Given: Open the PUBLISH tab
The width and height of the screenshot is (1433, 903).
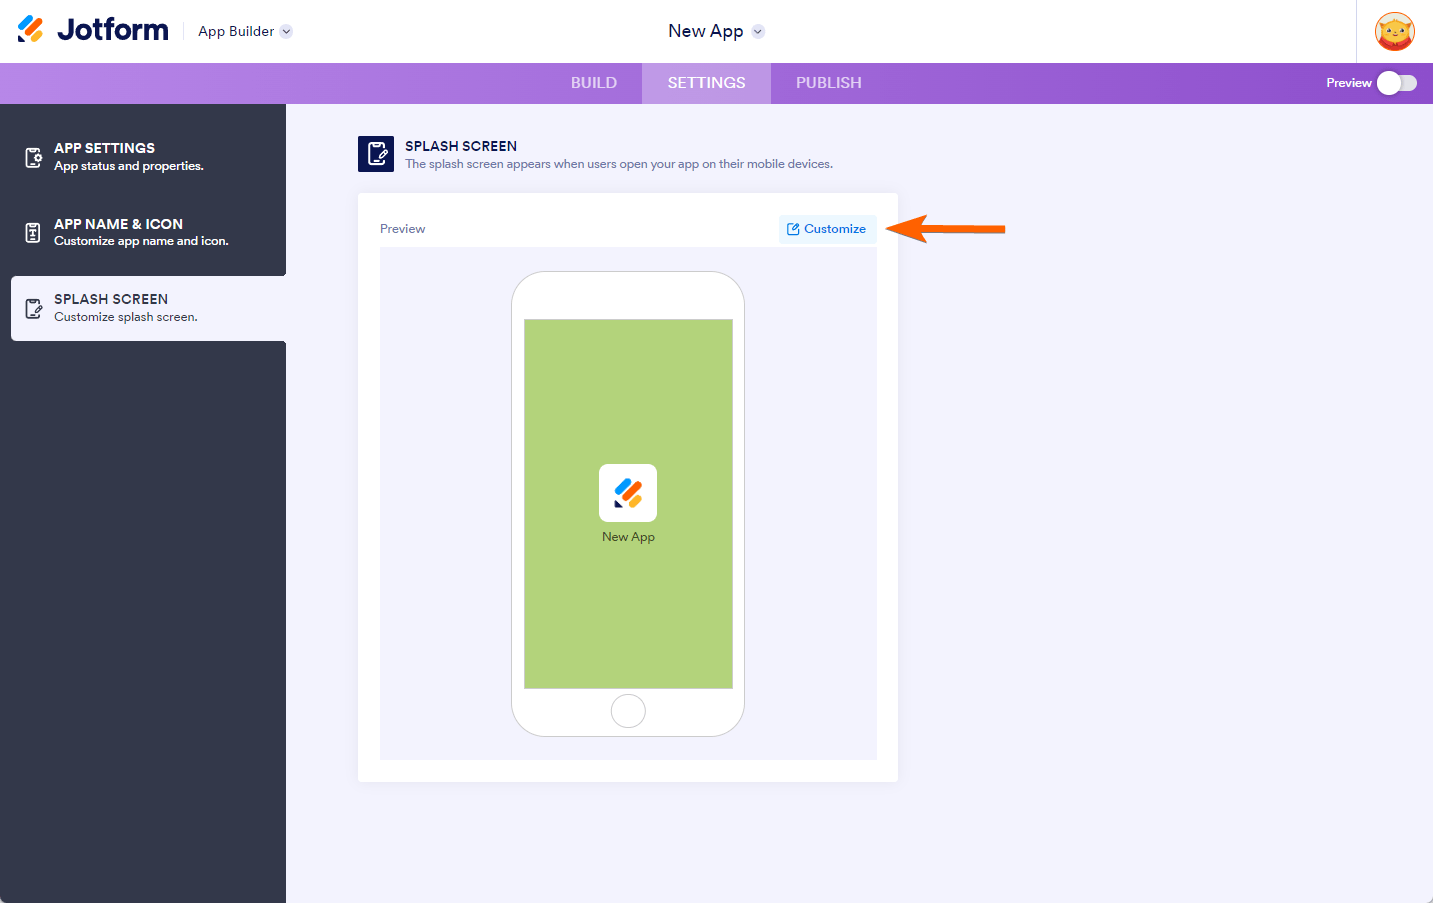Looking at the screenshot, I should tap(828, 83).
